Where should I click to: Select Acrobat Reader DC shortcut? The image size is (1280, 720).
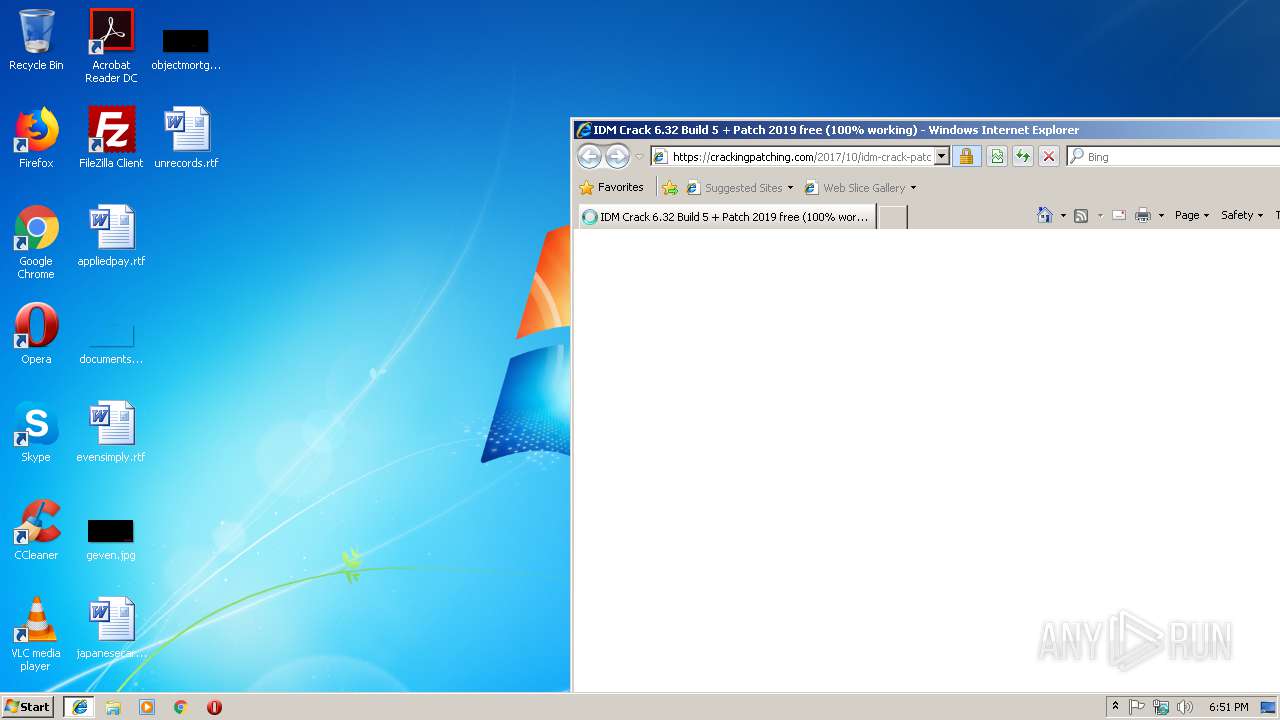click(111, 46)
